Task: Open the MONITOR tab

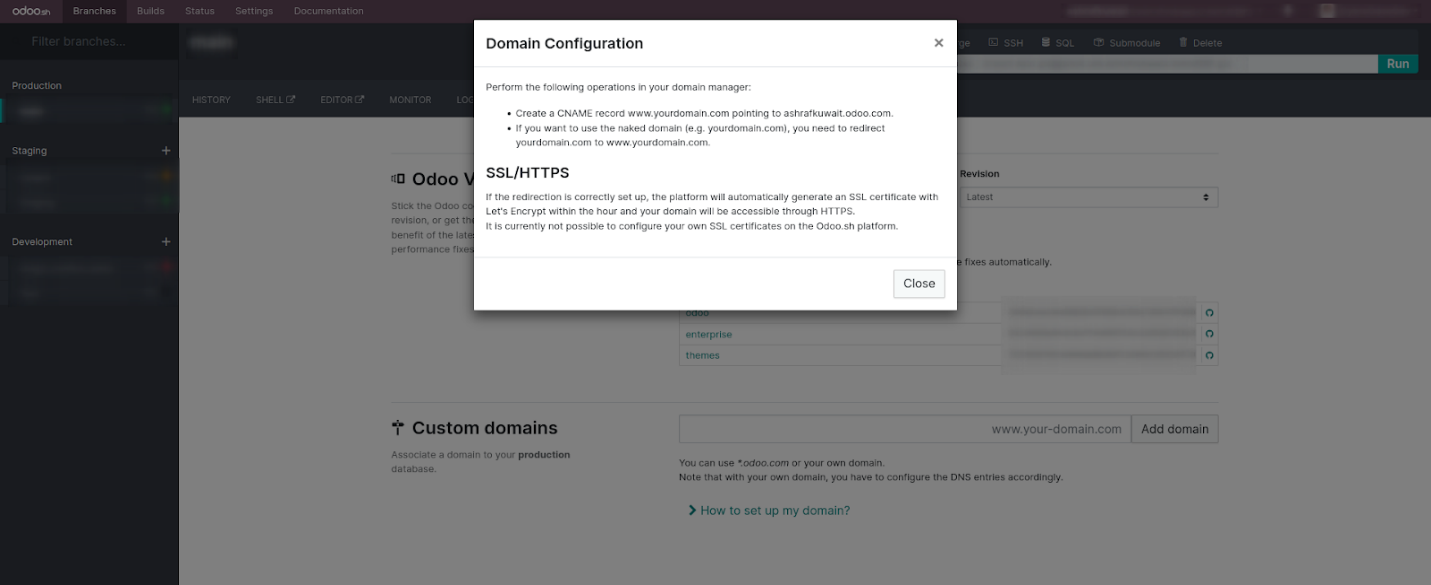Action: tap(410, 100)
